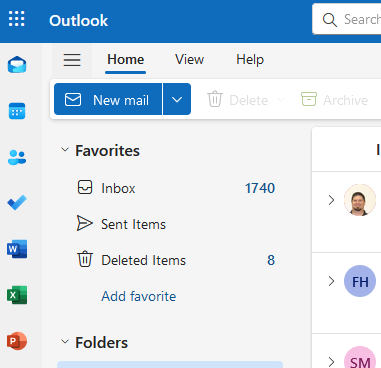Expand the FH message conversation
The height and width of the screenshot is (368, 381).
pyautogui.click(x=331, y=281)
